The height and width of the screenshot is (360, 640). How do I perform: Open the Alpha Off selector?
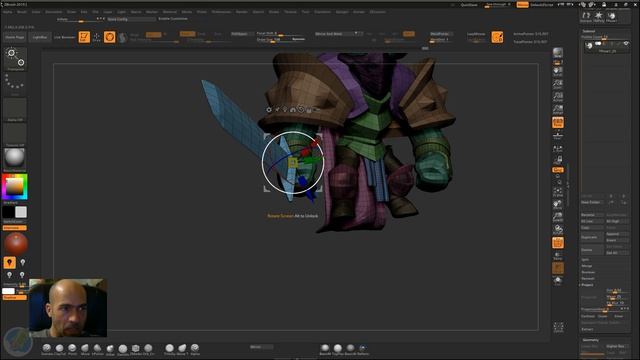(15, 110)
